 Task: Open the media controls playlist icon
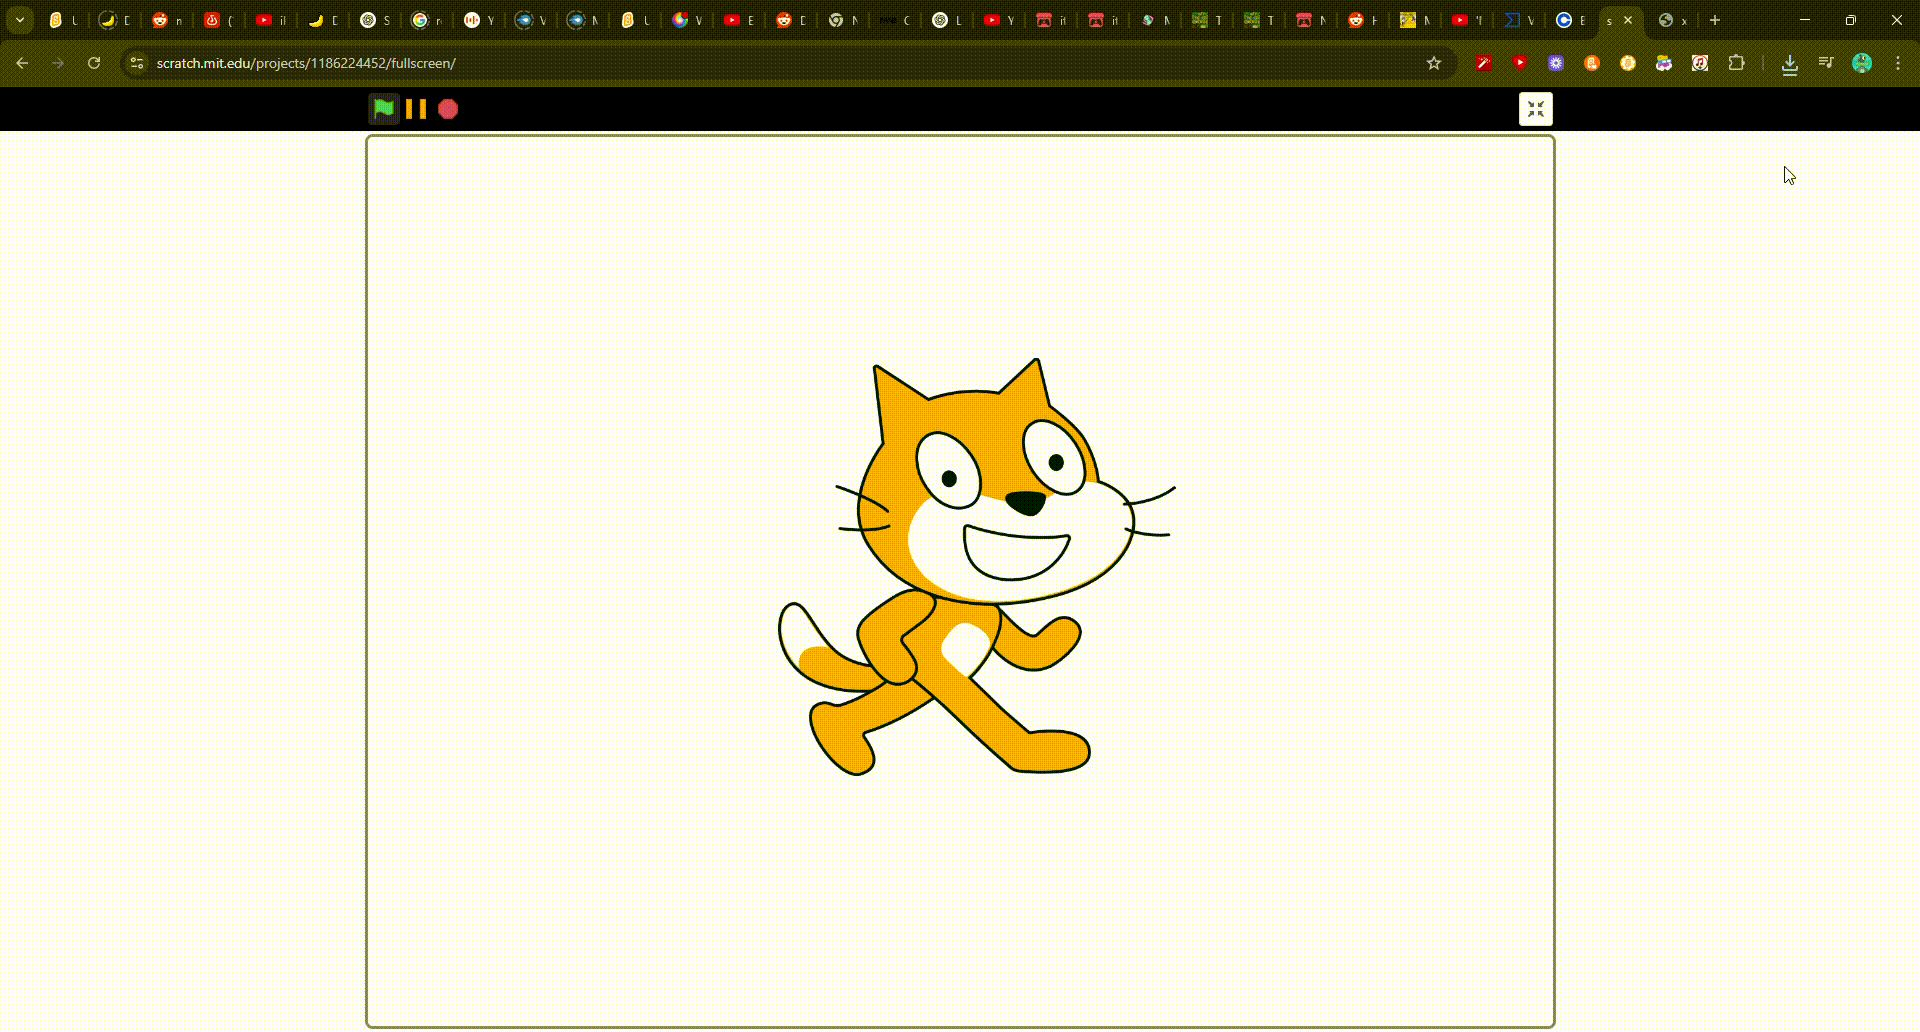pos(1826,63)
